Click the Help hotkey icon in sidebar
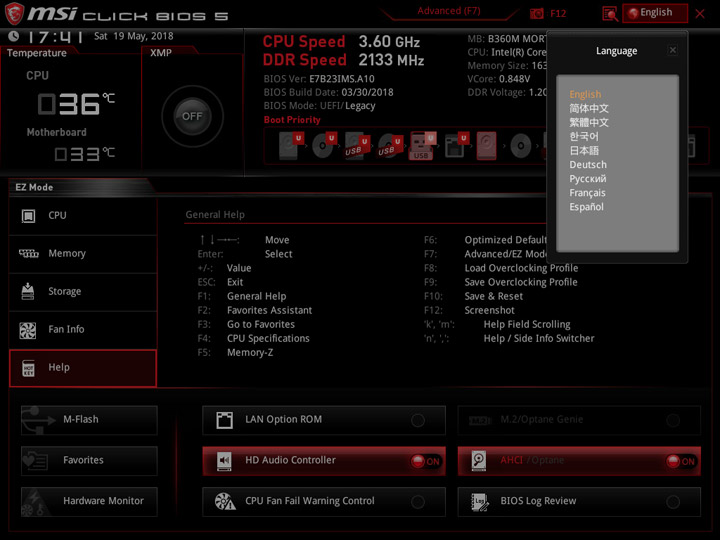The image size is (720, 540). [28, 368]
